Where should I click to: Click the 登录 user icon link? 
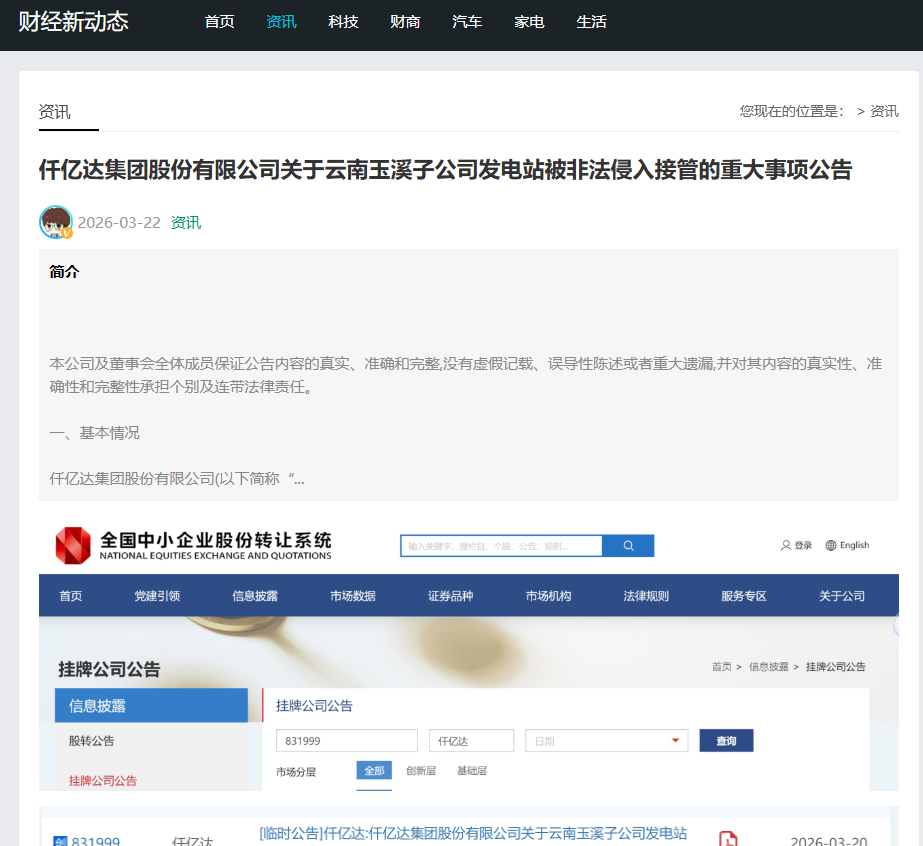pyautogui.click(x=796, y=545)
